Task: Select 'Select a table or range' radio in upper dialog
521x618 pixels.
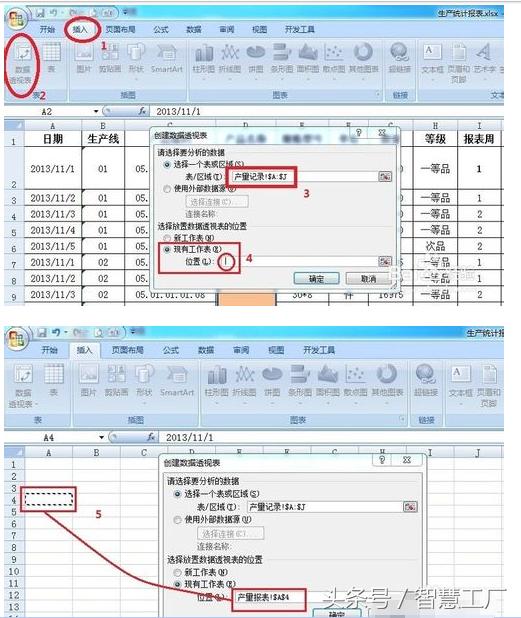Action: 167,164
